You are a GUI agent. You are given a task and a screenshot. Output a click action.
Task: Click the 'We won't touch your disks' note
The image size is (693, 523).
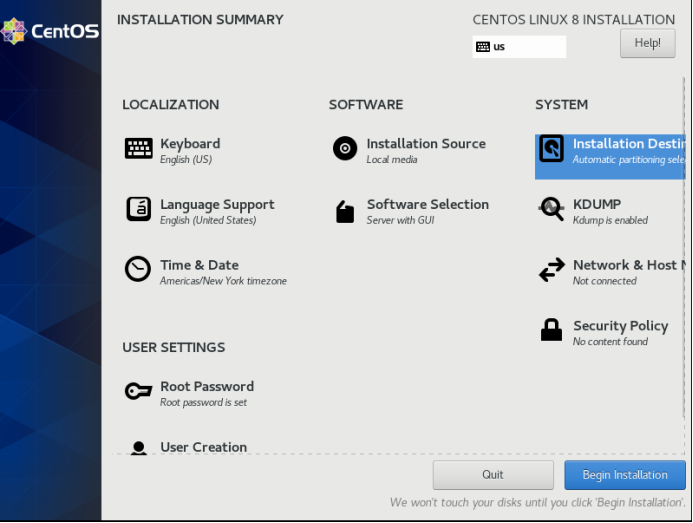[537, 503]
